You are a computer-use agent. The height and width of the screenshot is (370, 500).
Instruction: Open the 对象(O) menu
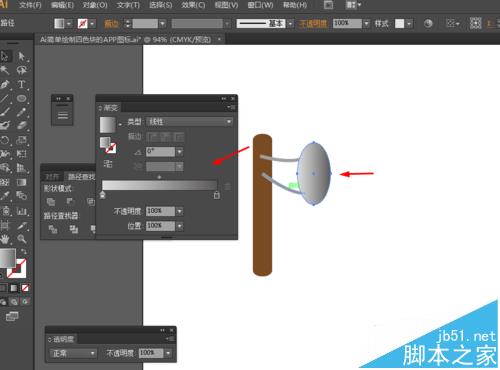(95, 5)
